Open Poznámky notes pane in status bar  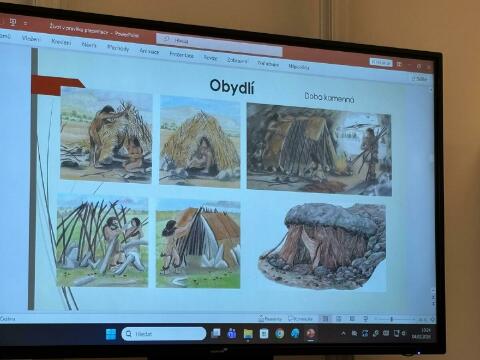pos(271,319)
